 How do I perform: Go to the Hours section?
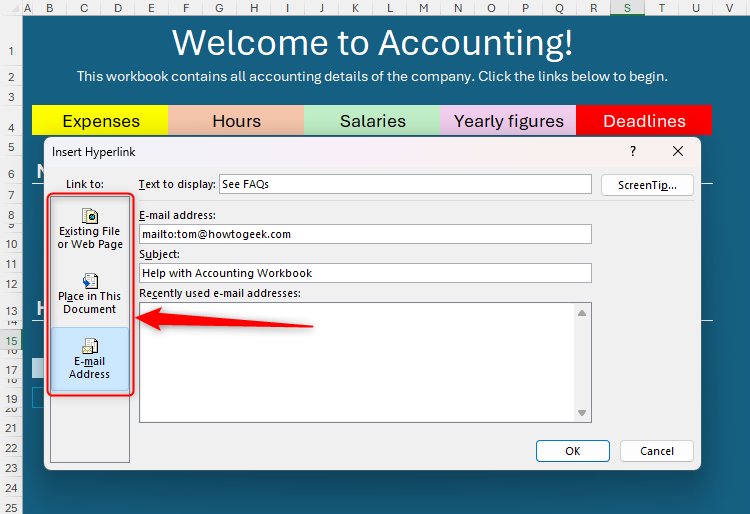click(x=236, y=121)
